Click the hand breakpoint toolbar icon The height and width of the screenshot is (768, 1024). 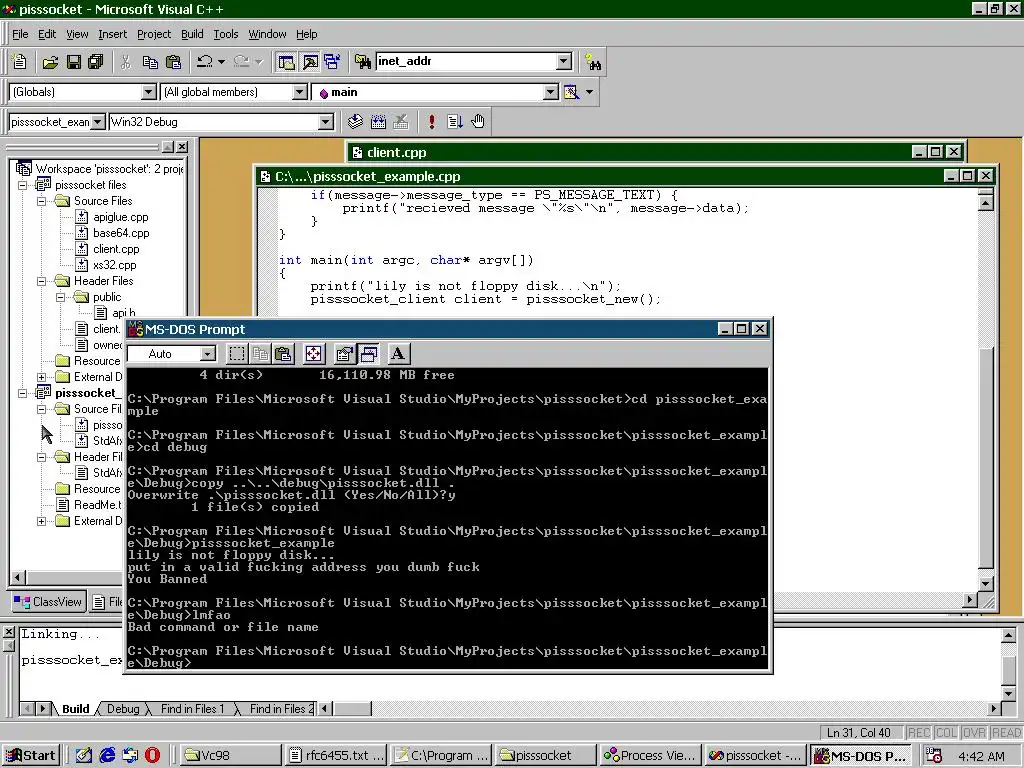(x=478, y=121)
